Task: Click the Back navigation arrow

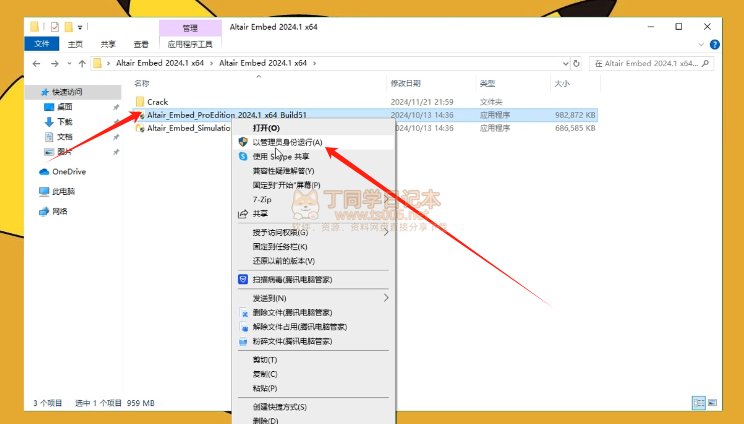Action: pyautogui.click(x=37, y=64)
